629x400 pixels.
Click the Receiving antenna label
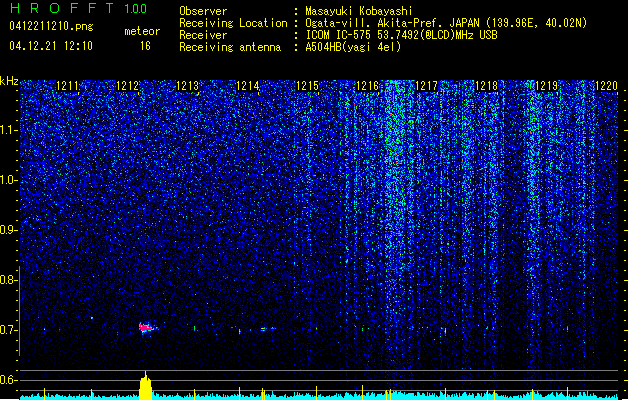[x=230, y=47]
